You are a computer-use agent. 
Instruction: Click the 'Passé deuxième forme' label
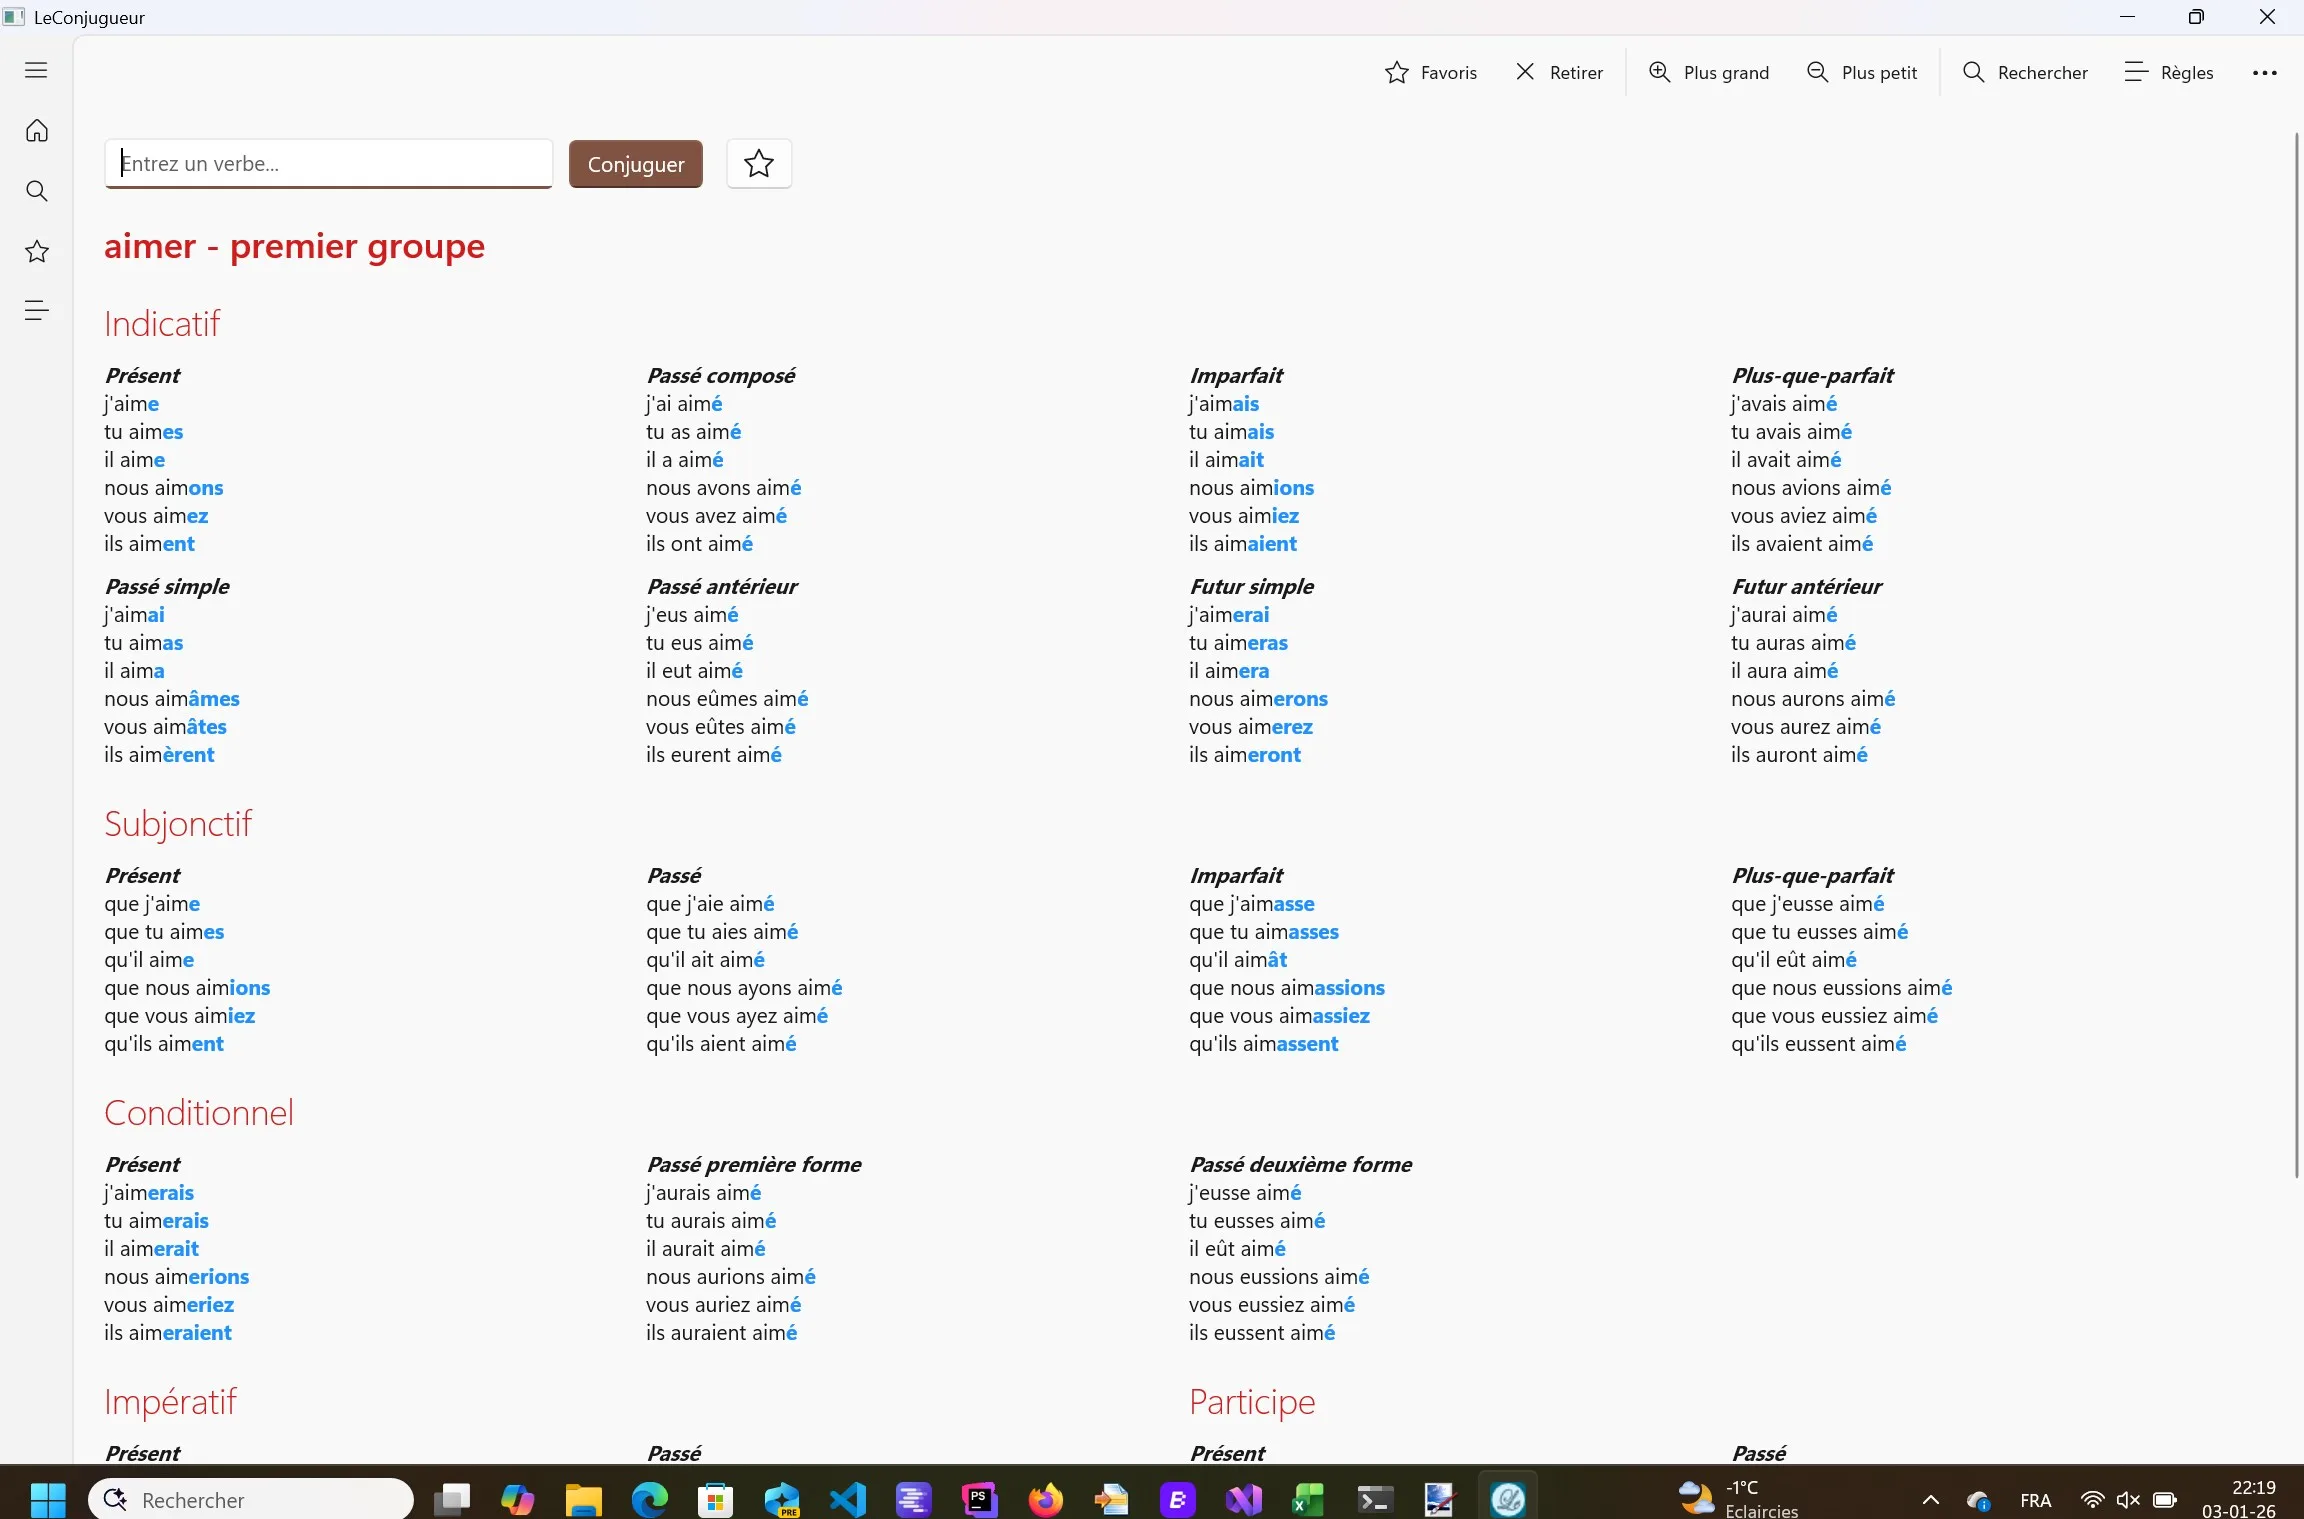[1300, 1164]
